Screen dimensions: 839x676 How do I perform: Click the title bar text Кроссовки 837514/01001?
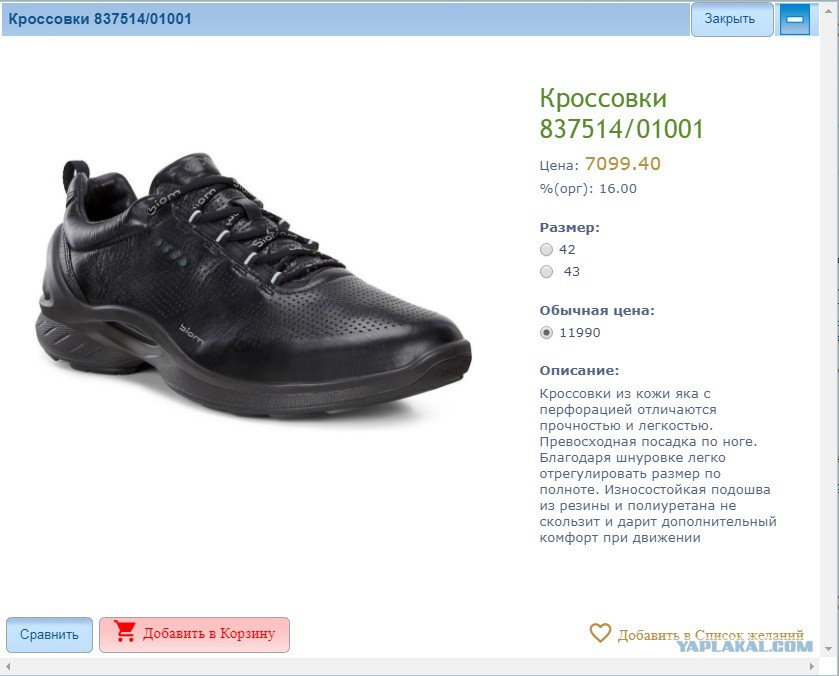coord(100,19)
